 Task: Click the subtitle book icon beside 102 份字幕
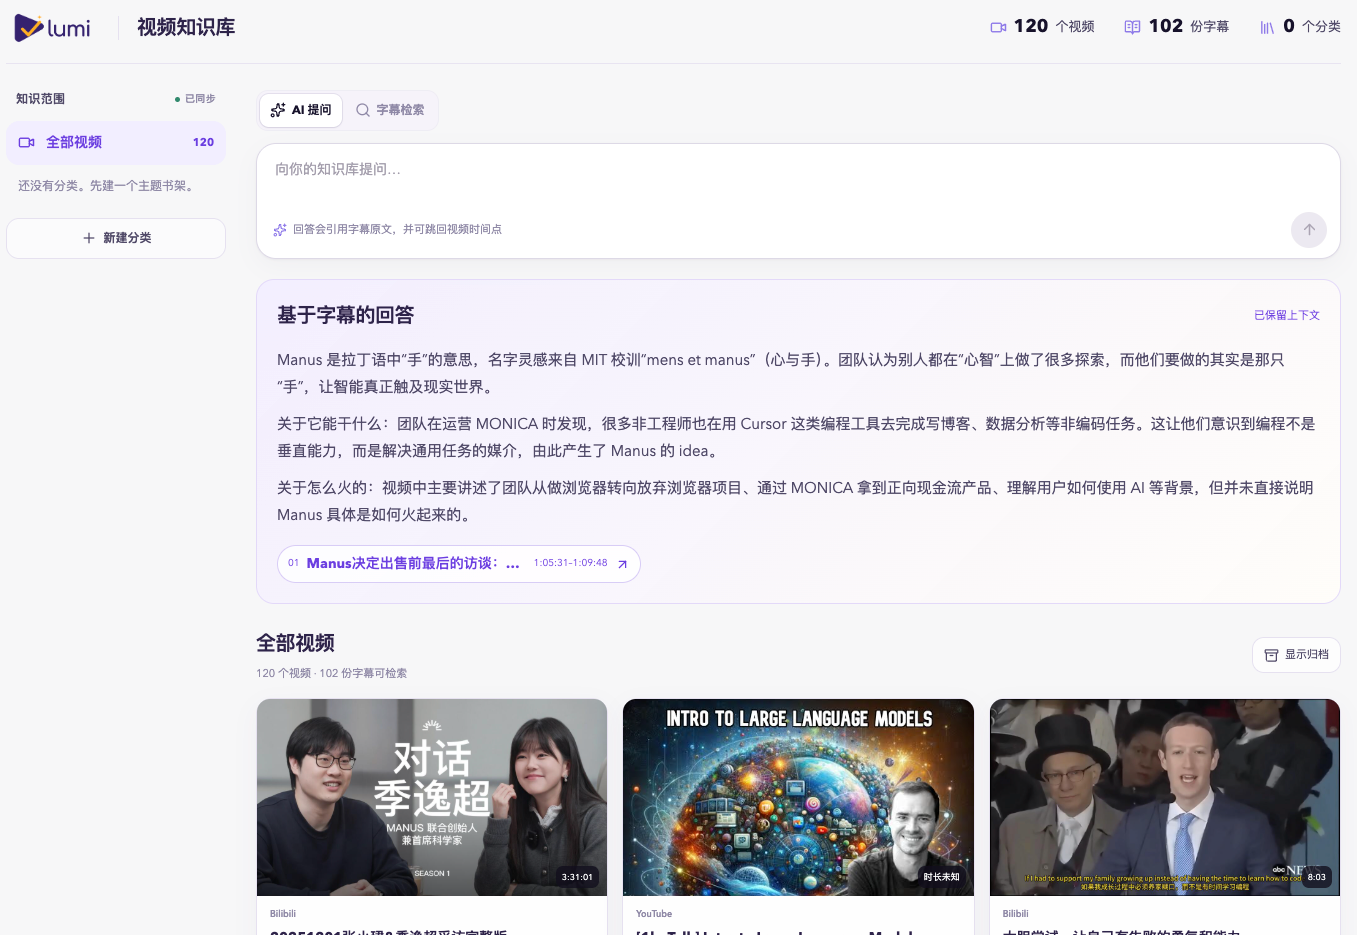(x=1132, y=27)
